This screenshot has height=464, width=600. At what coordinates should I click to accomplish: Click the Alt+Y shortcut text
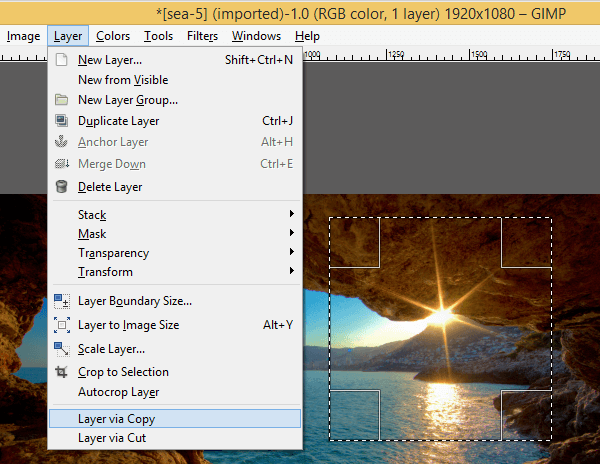click(x=278, y=325)
